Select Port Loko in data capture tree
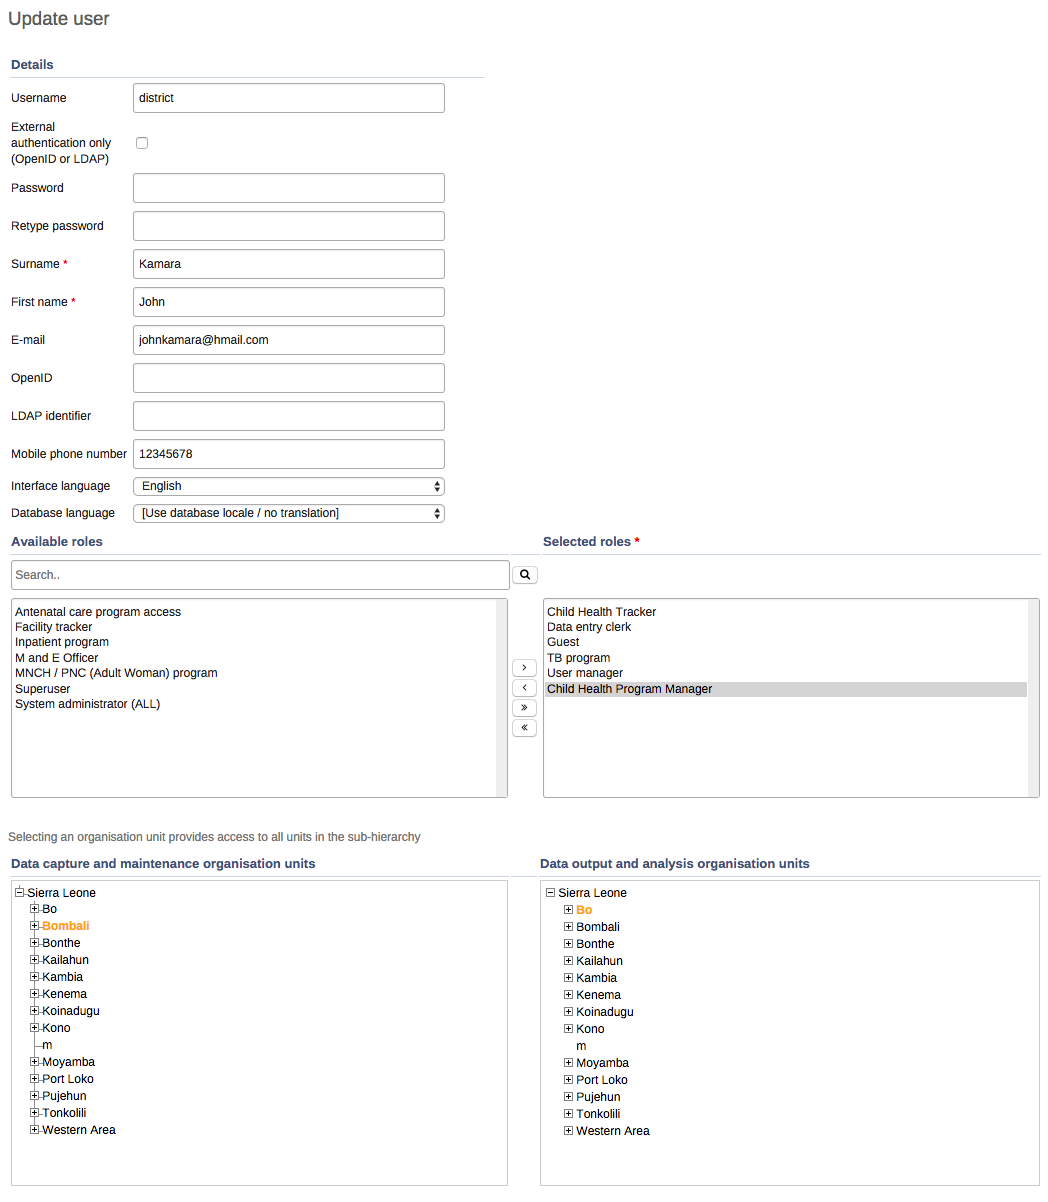This screenshot has height=1202, width=1048. pyautogui.click(x=68, y=1079)
